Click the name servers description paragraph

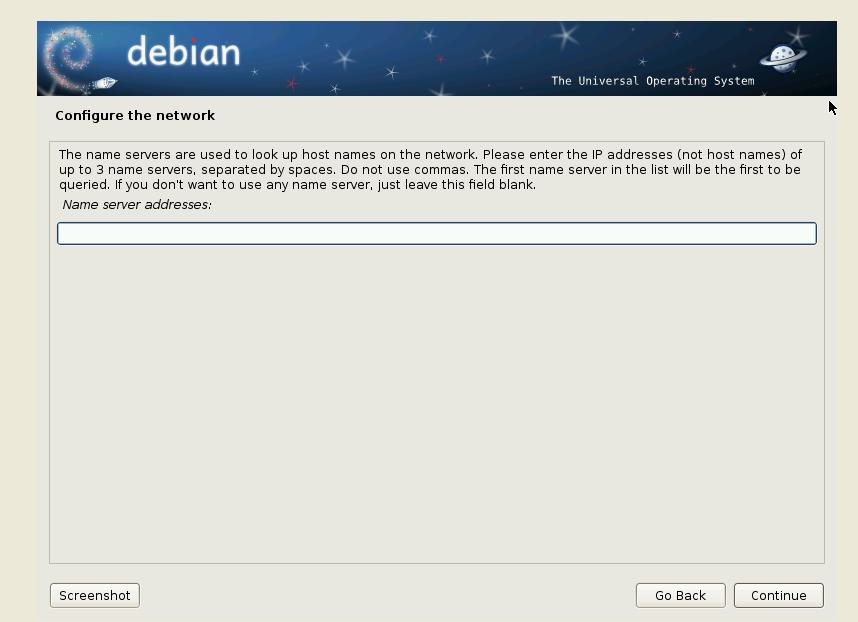(430, 170)
